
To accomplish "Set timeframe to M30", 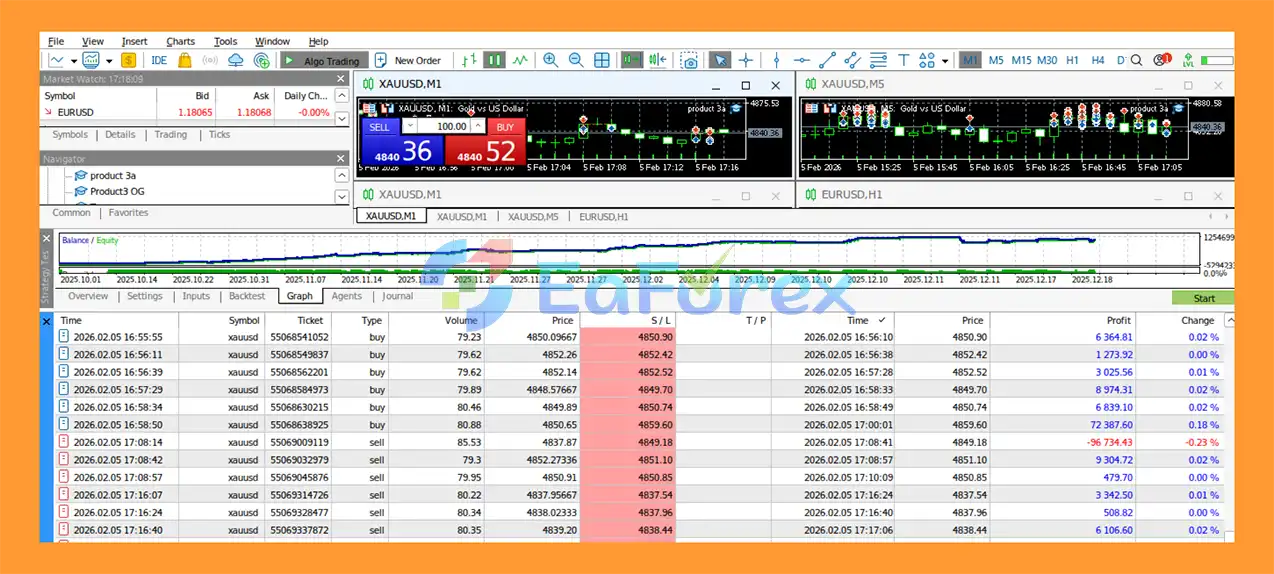I will pos(1047,60).
